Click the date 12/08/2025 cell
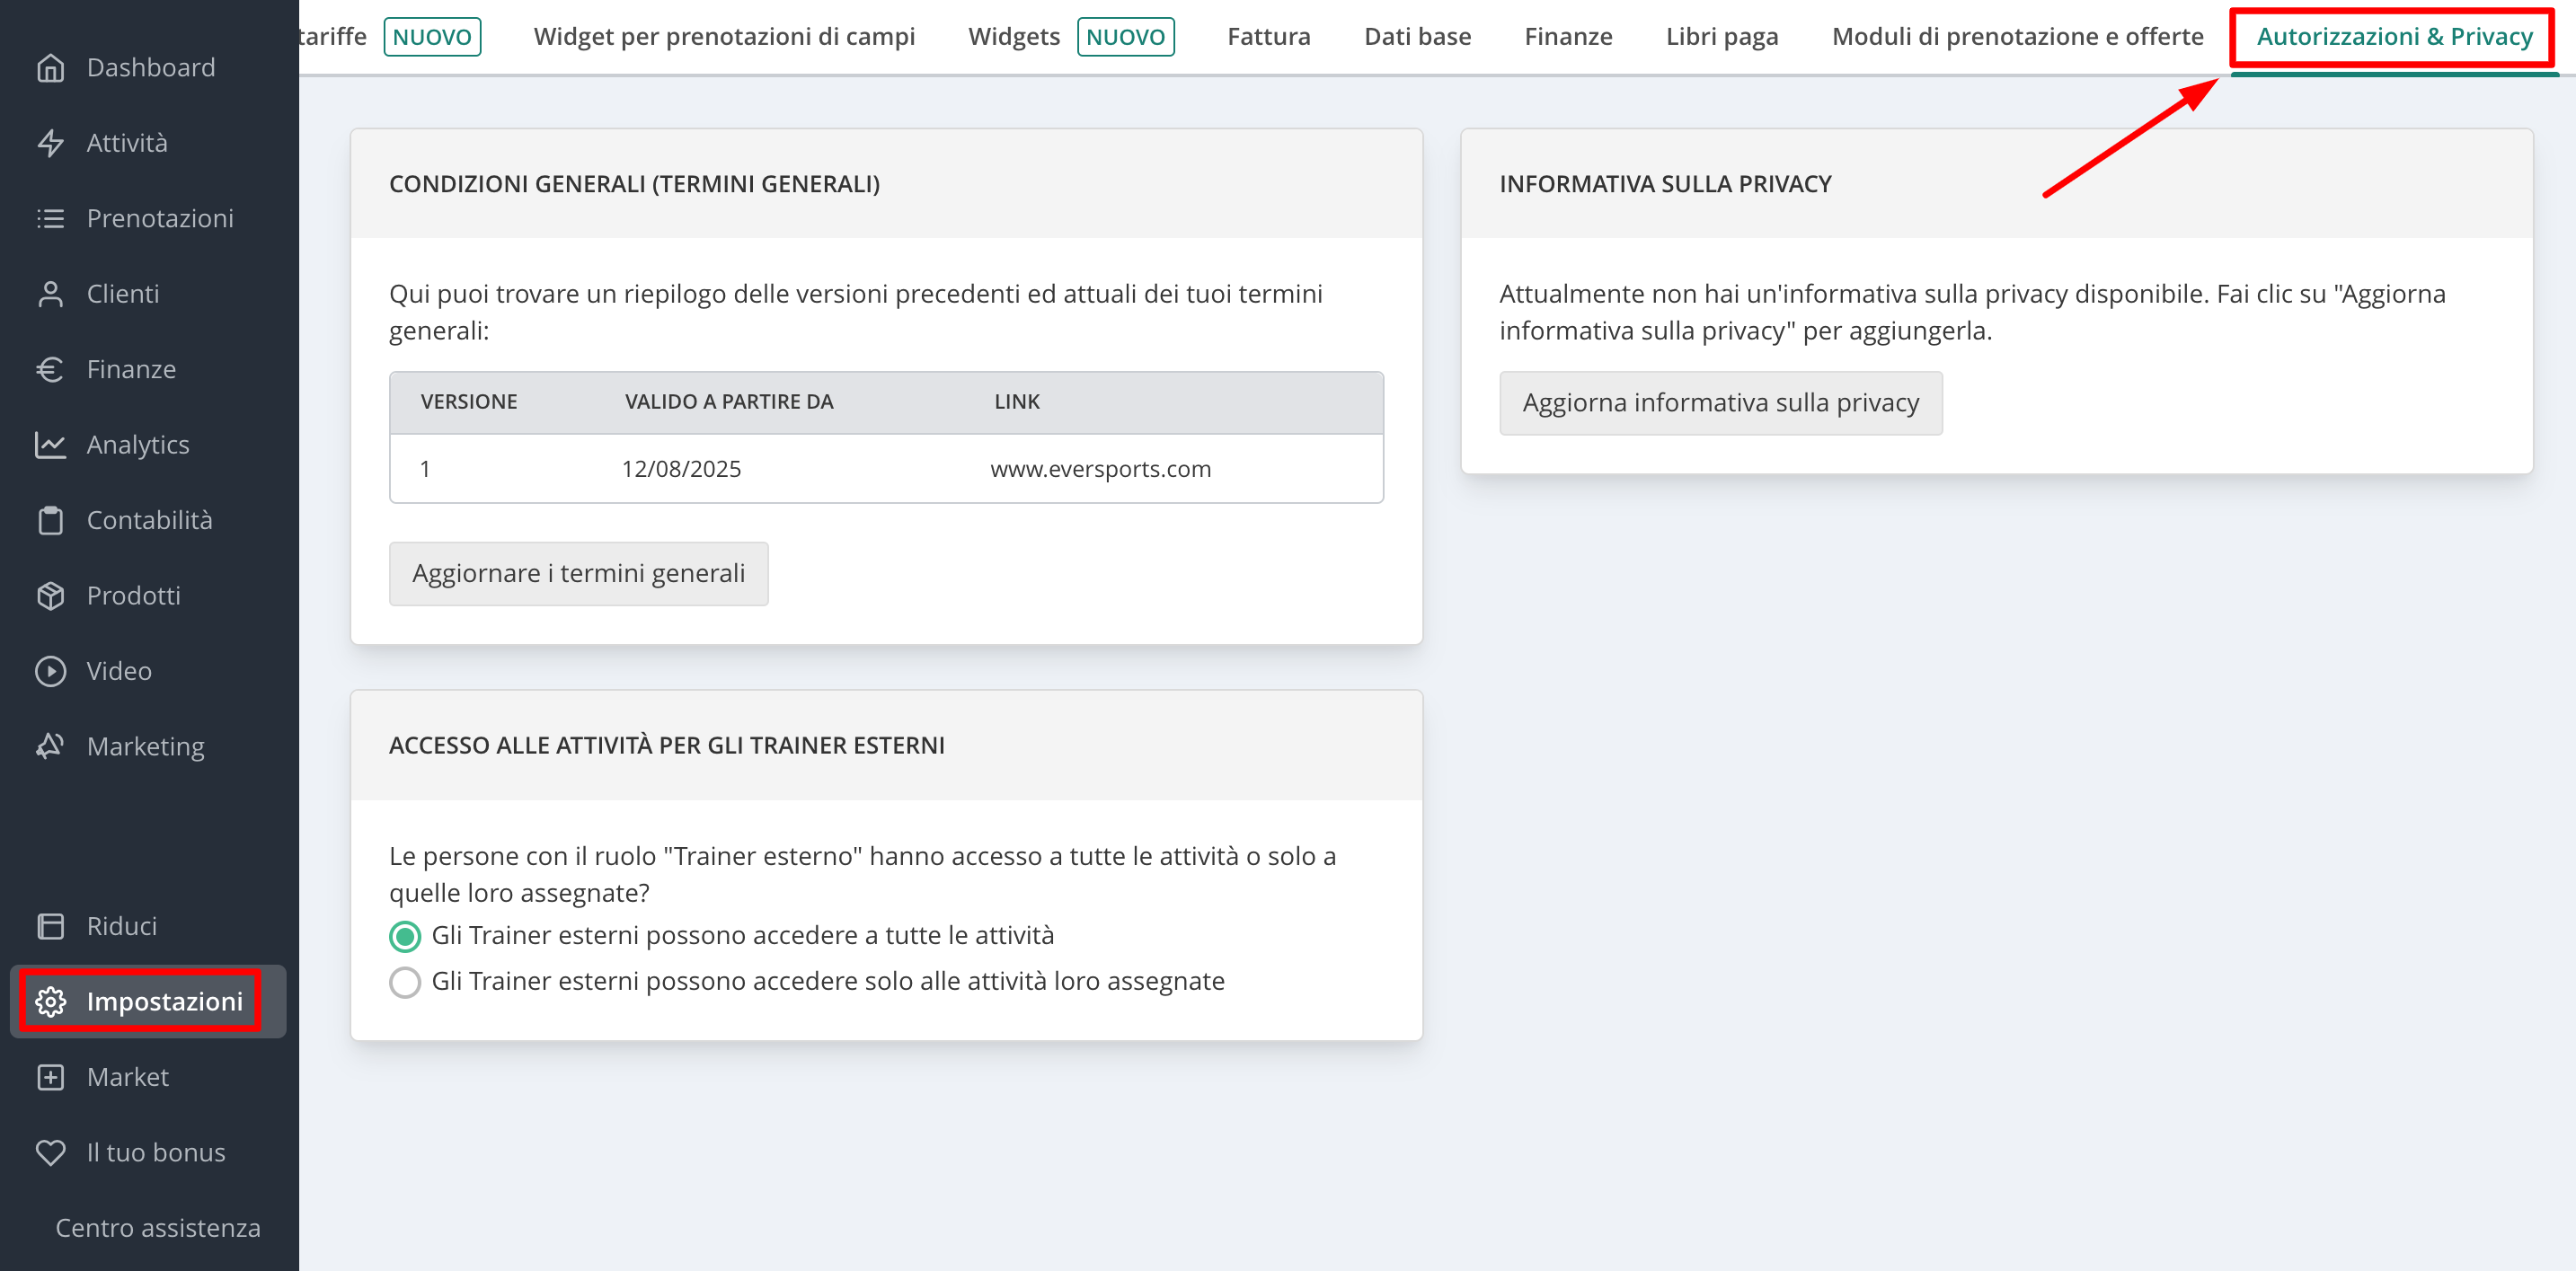This screenshot has width=2576, height=1271. click(x=681, y=469)
